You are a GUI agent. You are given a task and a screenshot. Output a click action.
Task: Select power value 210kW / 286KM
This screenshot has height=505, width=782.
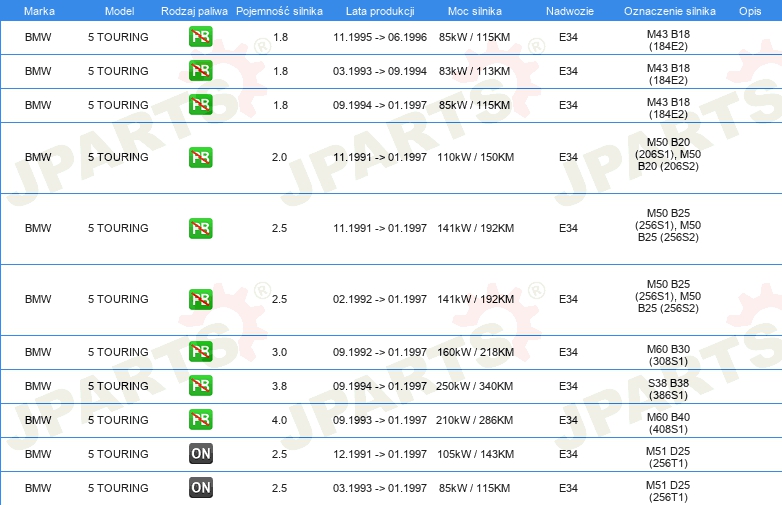tap(475, 420)
